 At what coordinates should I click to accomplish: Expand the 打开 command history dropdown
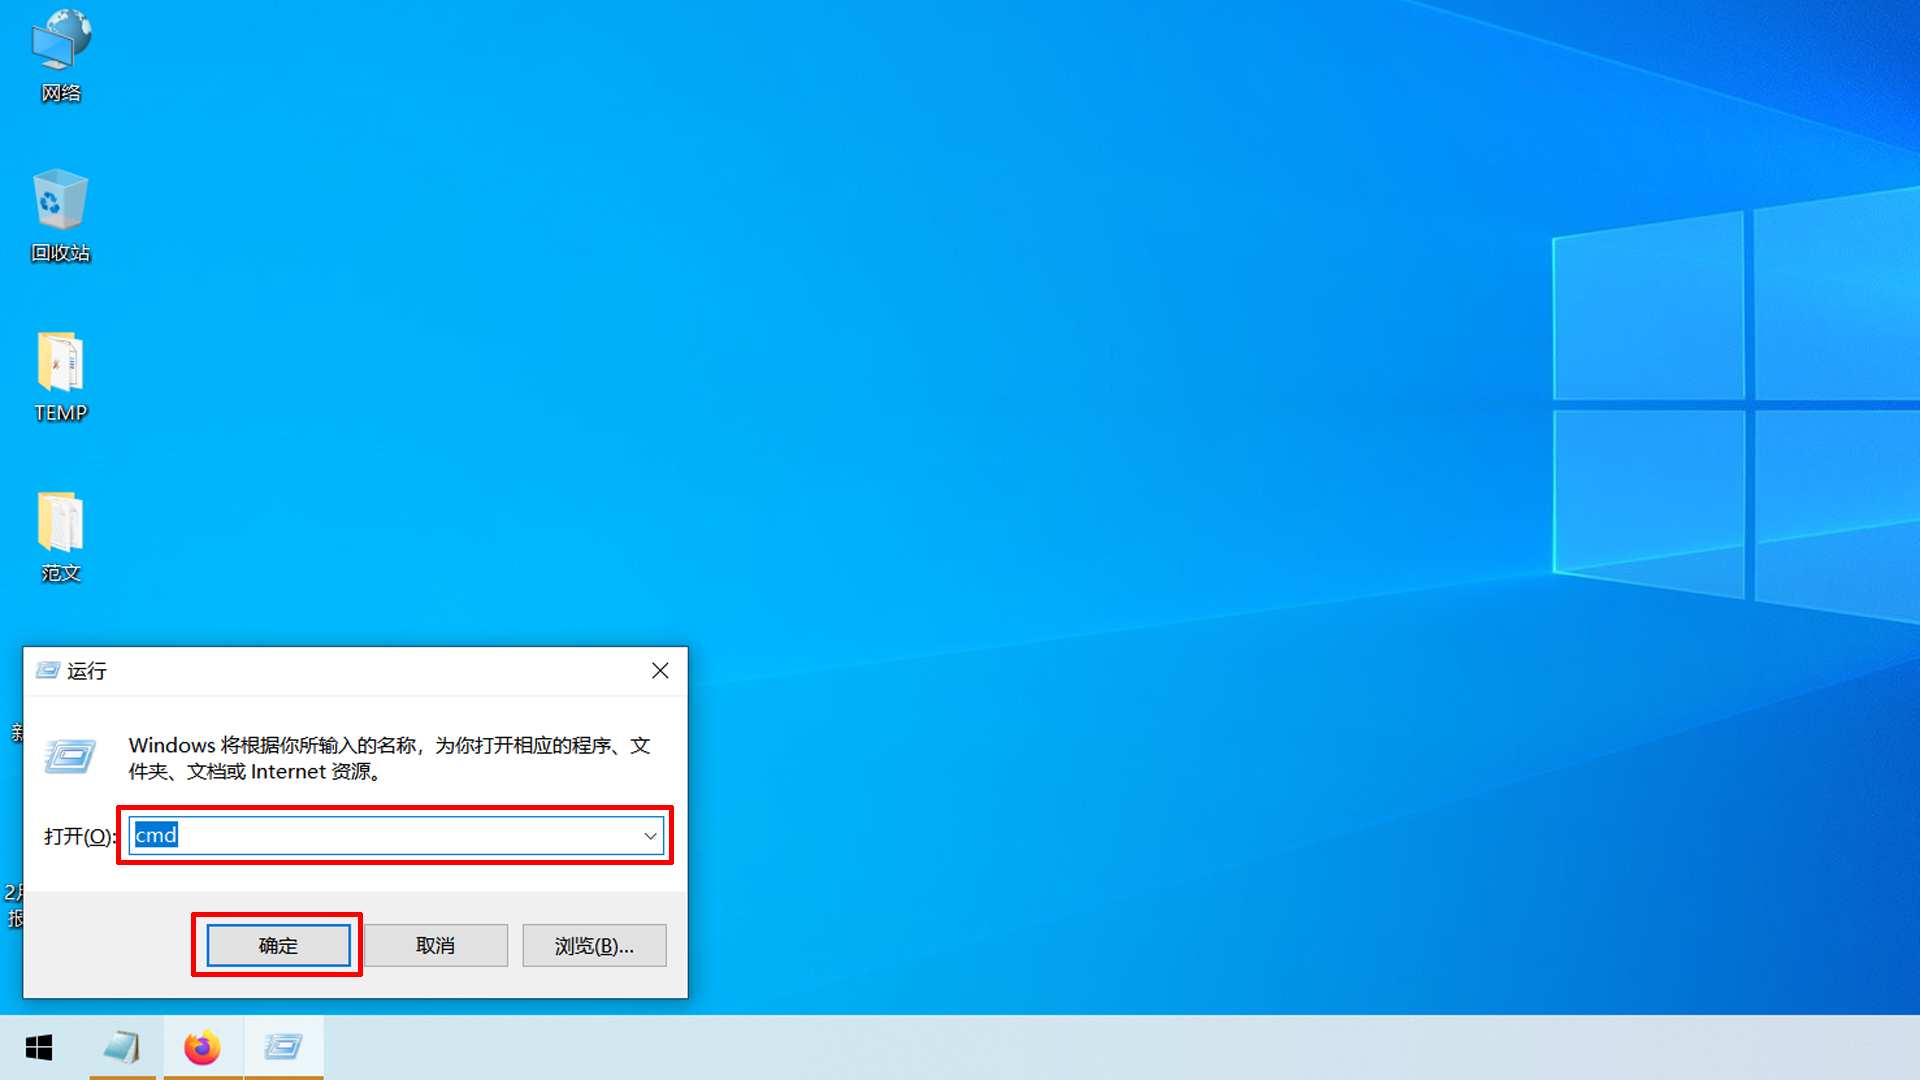(x=650, y=836)
